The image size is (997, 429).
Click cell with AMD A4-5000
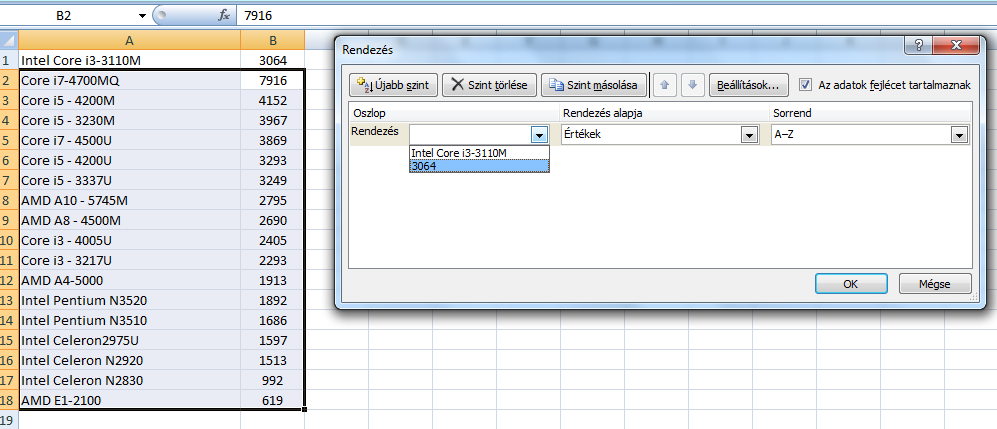[x=130, y=280]
